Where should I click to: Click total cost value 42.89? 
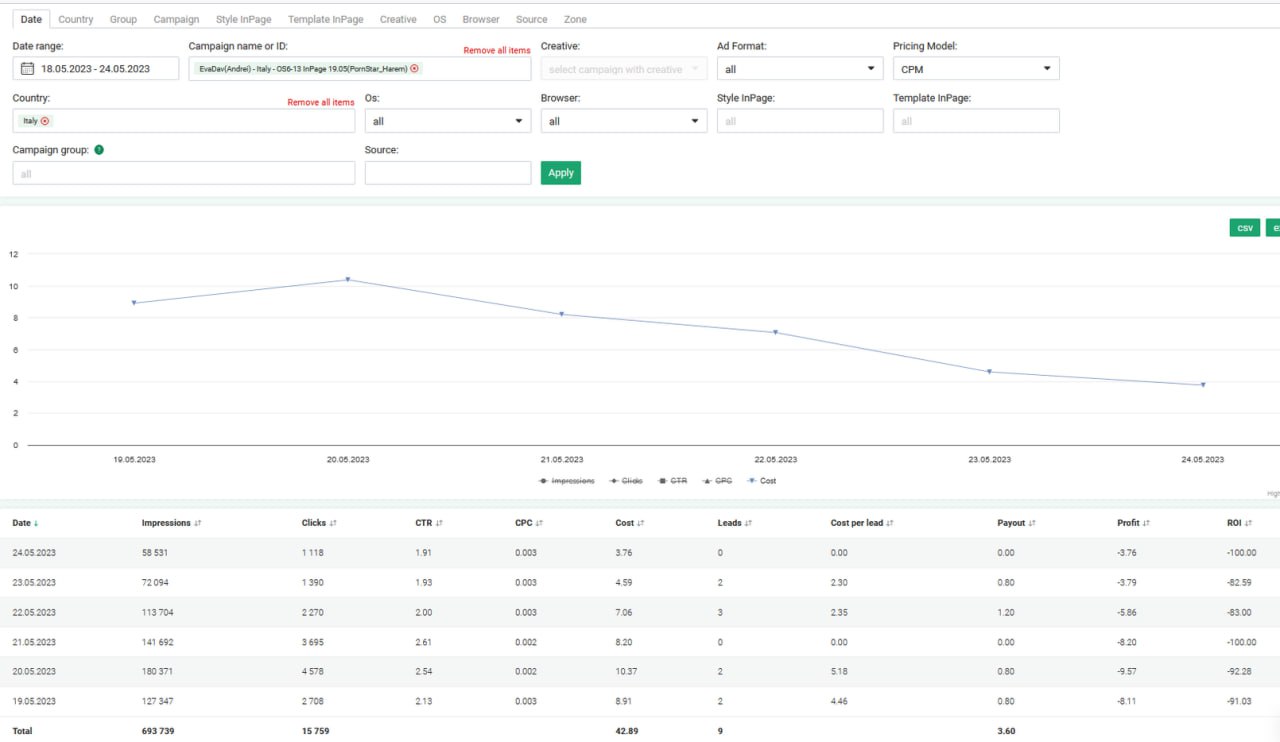[x=626, y=731]
